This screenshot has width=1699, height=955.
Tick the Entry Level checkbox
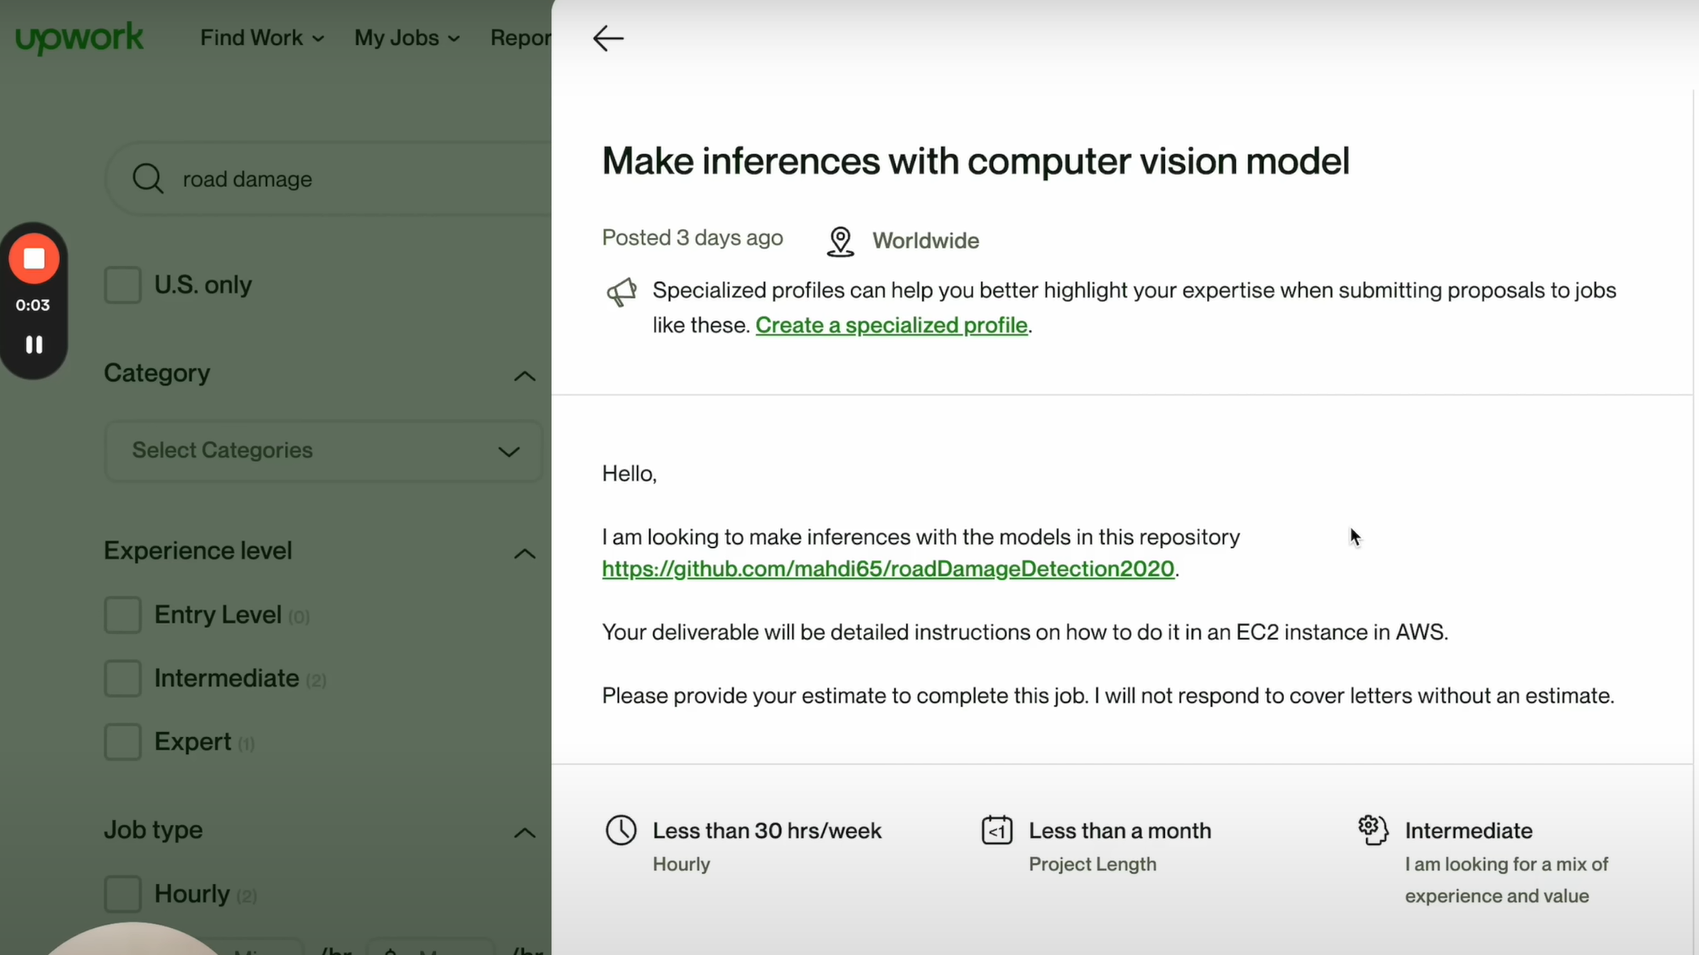123,615
